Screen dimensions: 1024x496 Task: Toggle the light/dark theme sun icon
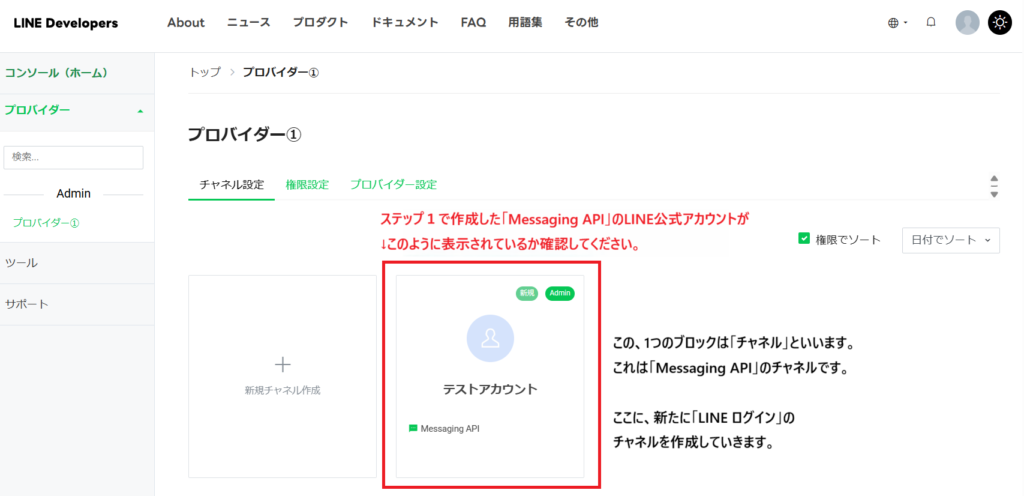tap(1000, 22)
